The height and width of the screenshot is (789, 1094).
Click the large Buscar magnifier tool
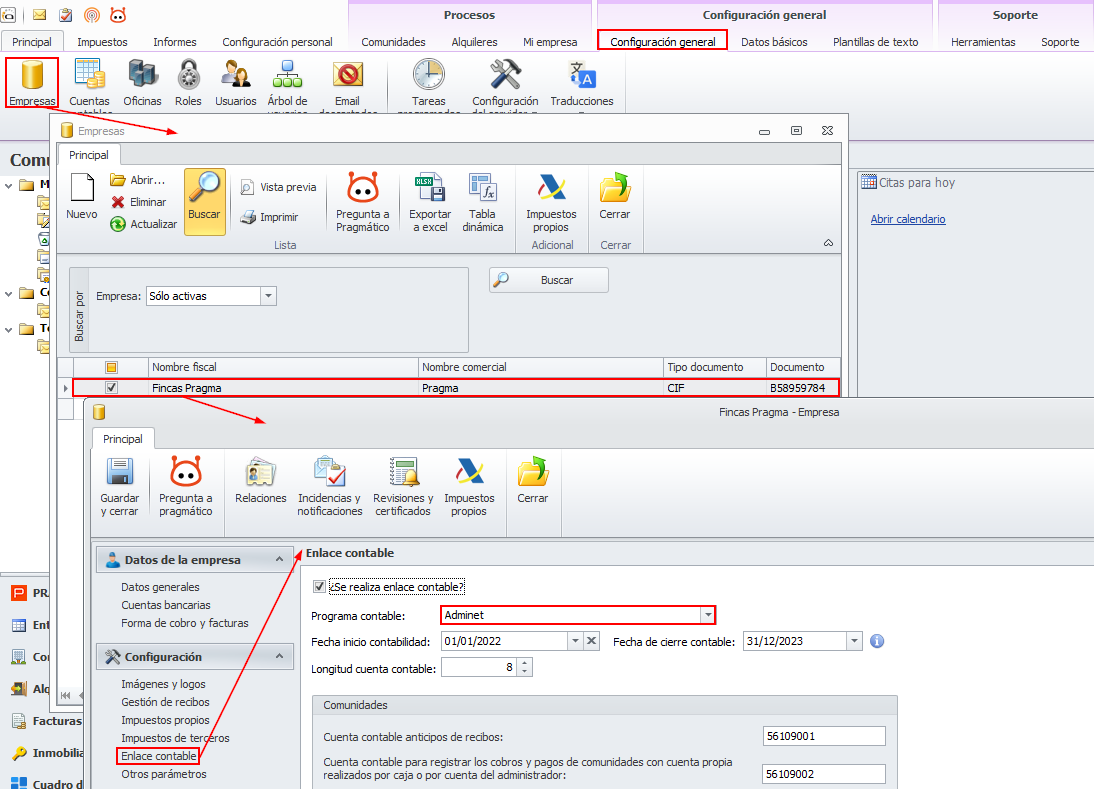tap(204, 201)
